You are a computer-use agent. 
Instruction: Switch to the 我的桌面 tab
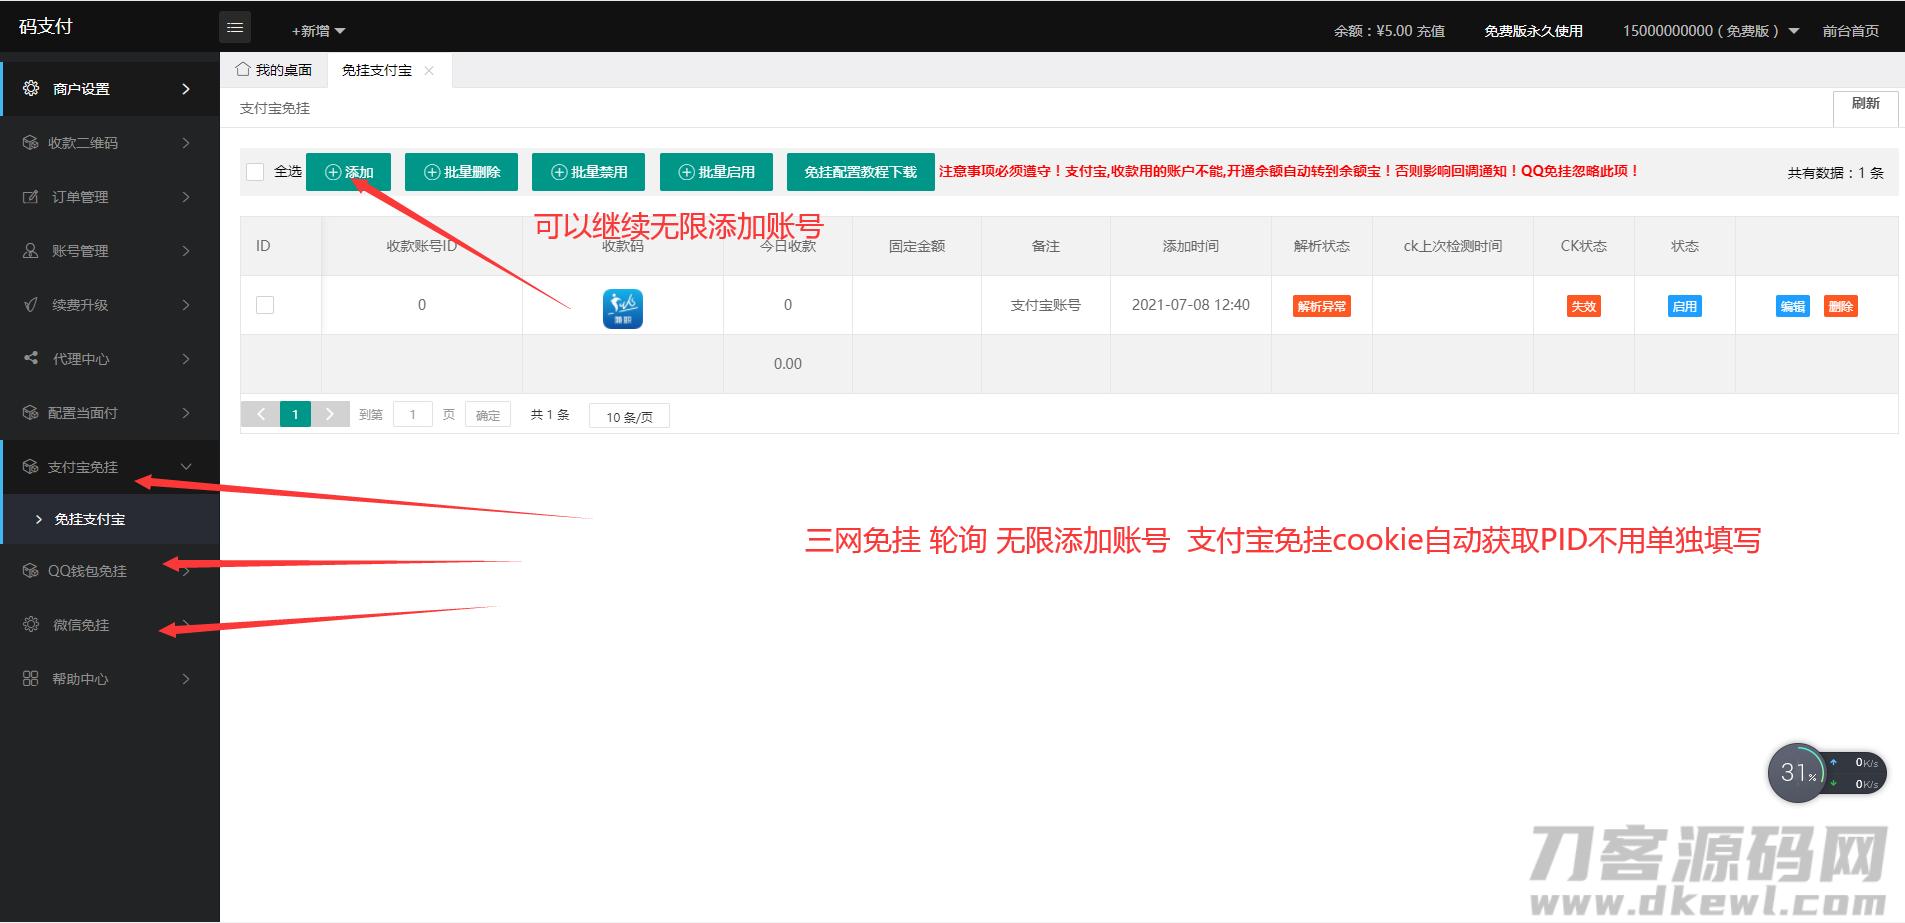coord(275,70)
